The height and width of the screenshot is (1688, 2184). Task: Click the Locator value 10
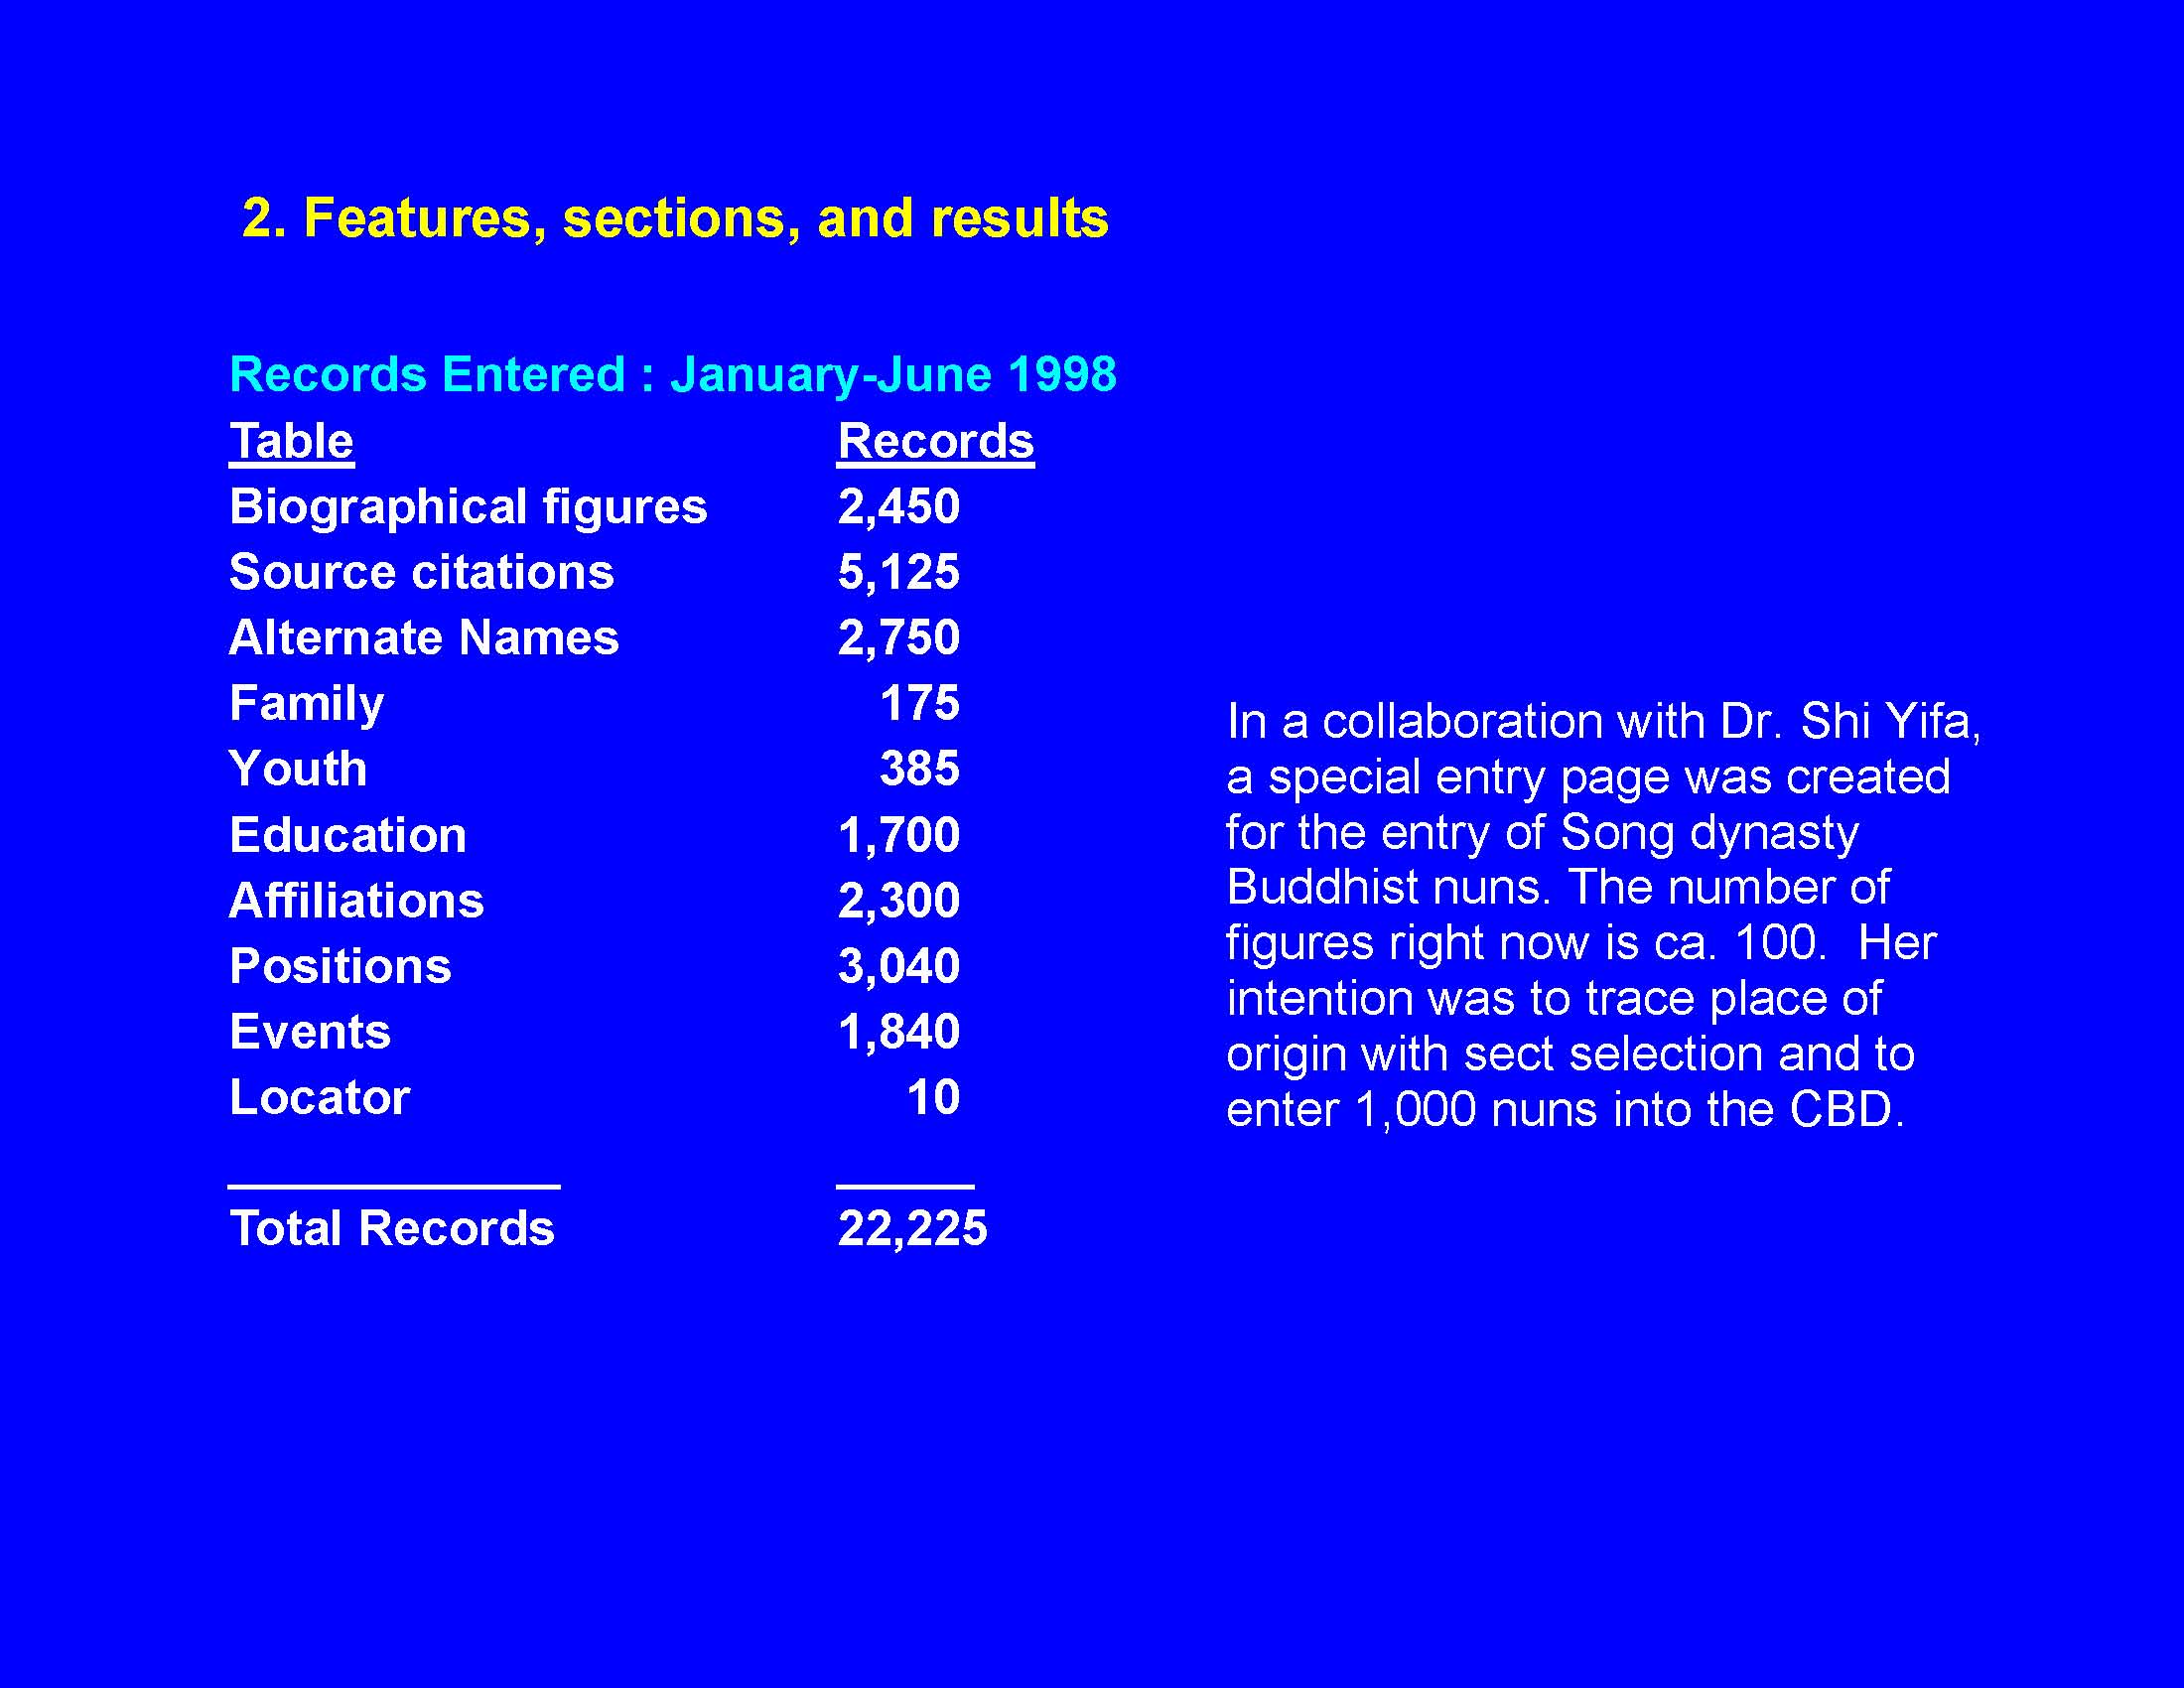point(933,1097)
